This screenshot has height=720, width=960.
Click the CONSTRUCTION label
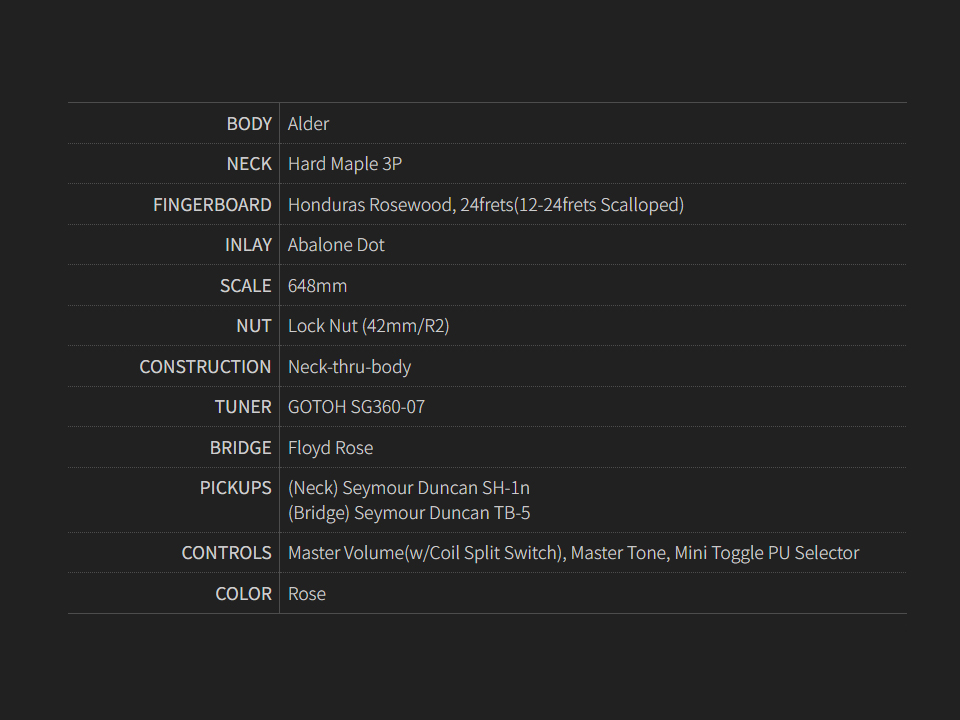(205, 367)
